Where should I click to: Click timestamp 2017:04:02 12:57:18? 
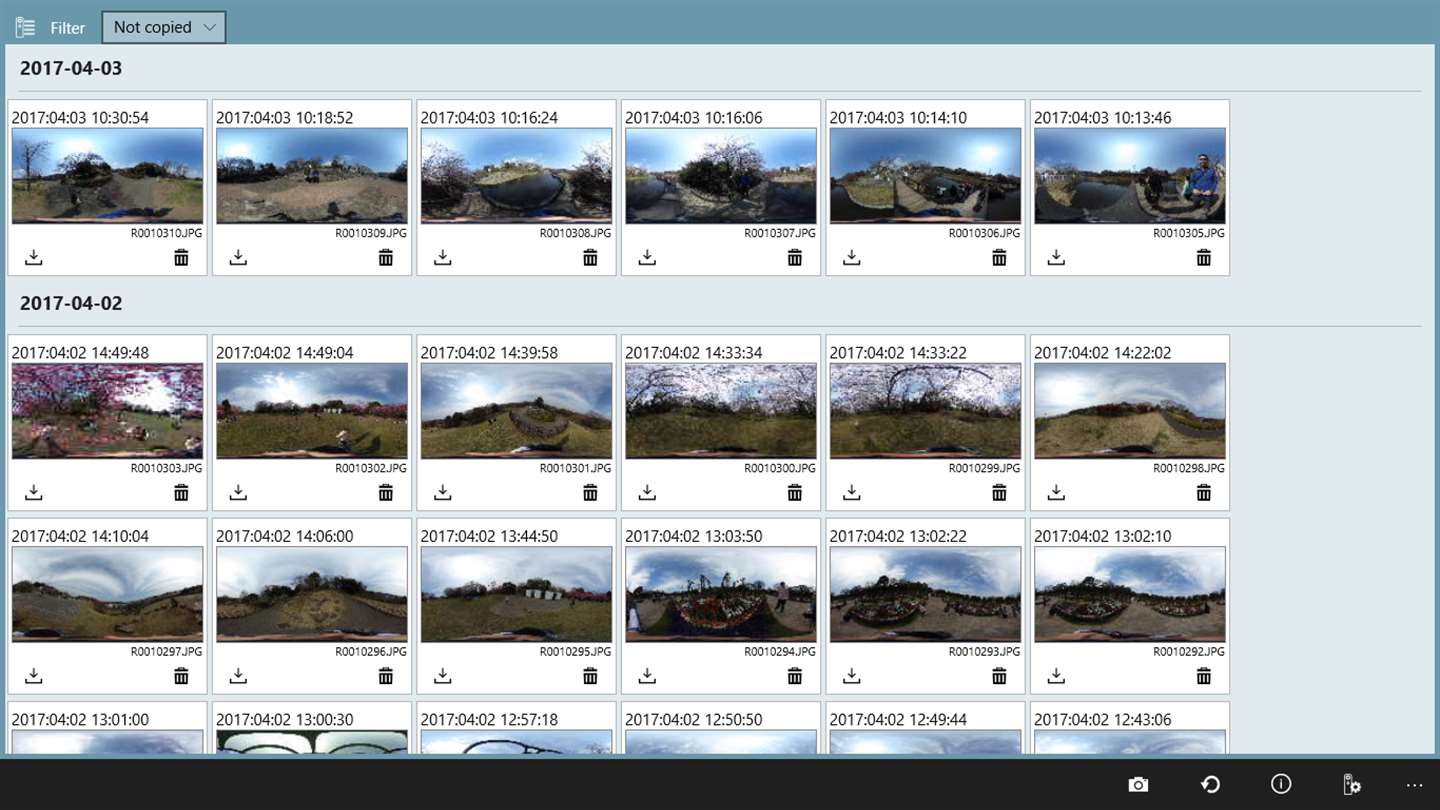[x=489, y=719]
